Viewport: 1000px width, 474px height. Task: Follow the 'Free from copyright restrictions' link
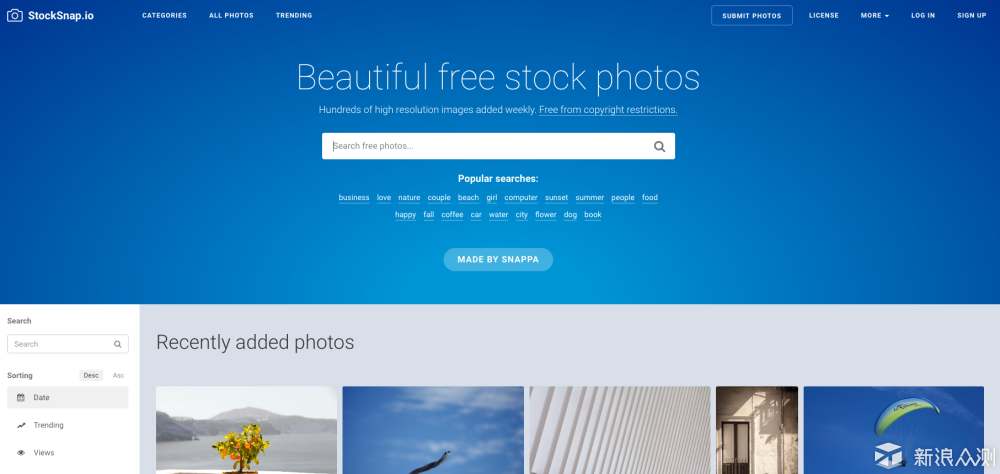[x=608, y=110]
